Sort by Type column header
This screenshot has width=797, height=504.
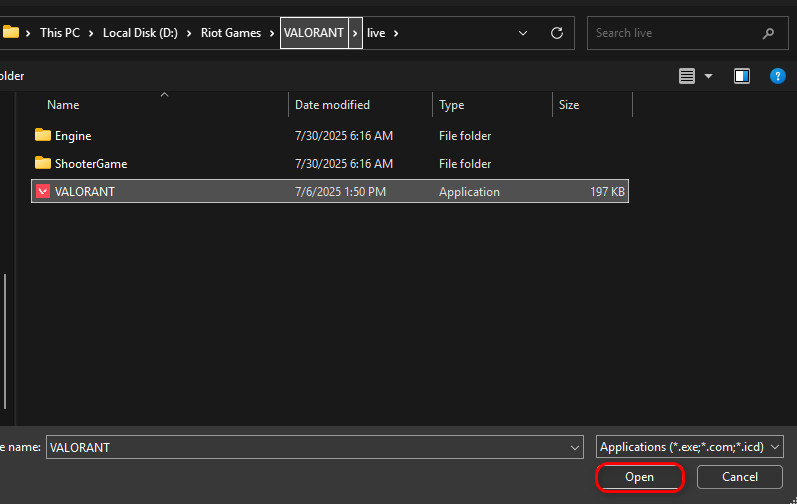pyautogui.click(x=451, y=105)
